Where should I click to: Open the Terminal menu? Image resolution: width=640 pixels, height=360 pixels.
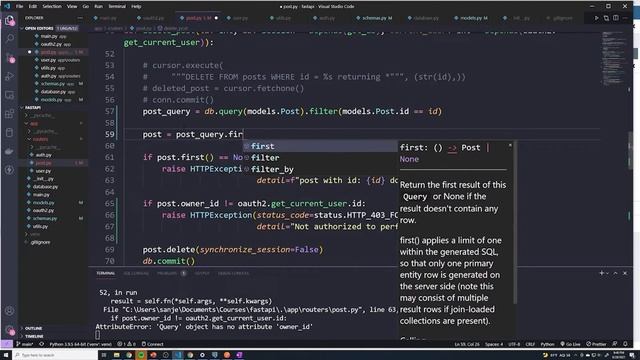tap(117, 6)
